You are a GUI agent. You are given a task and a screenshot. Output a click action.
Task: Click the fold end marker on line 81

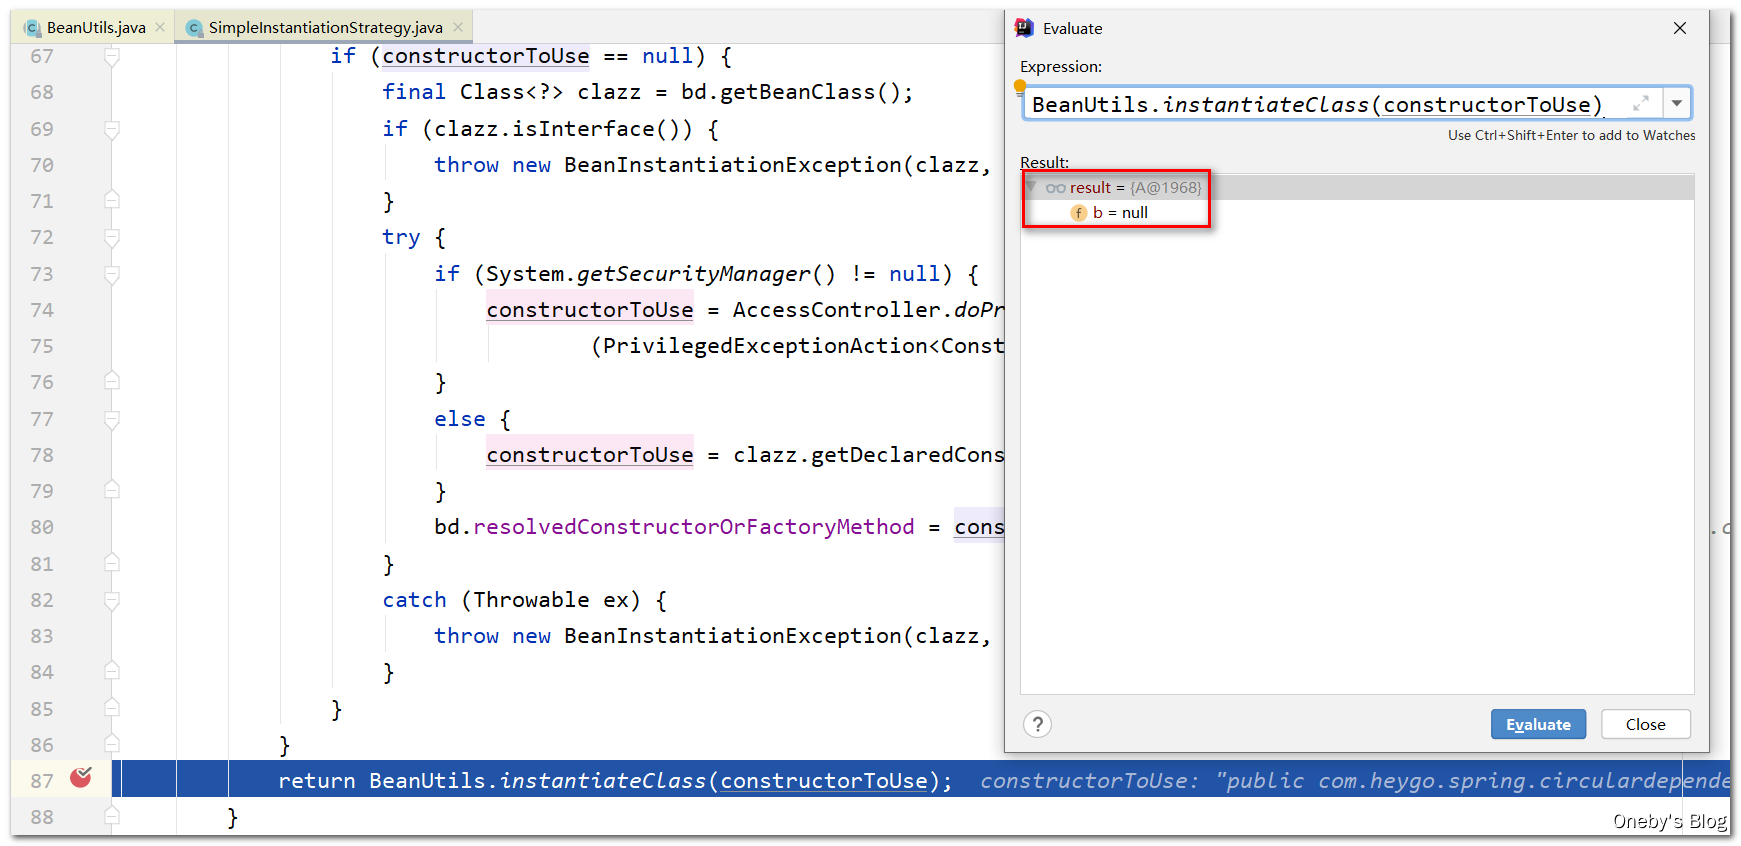[112, 563]
